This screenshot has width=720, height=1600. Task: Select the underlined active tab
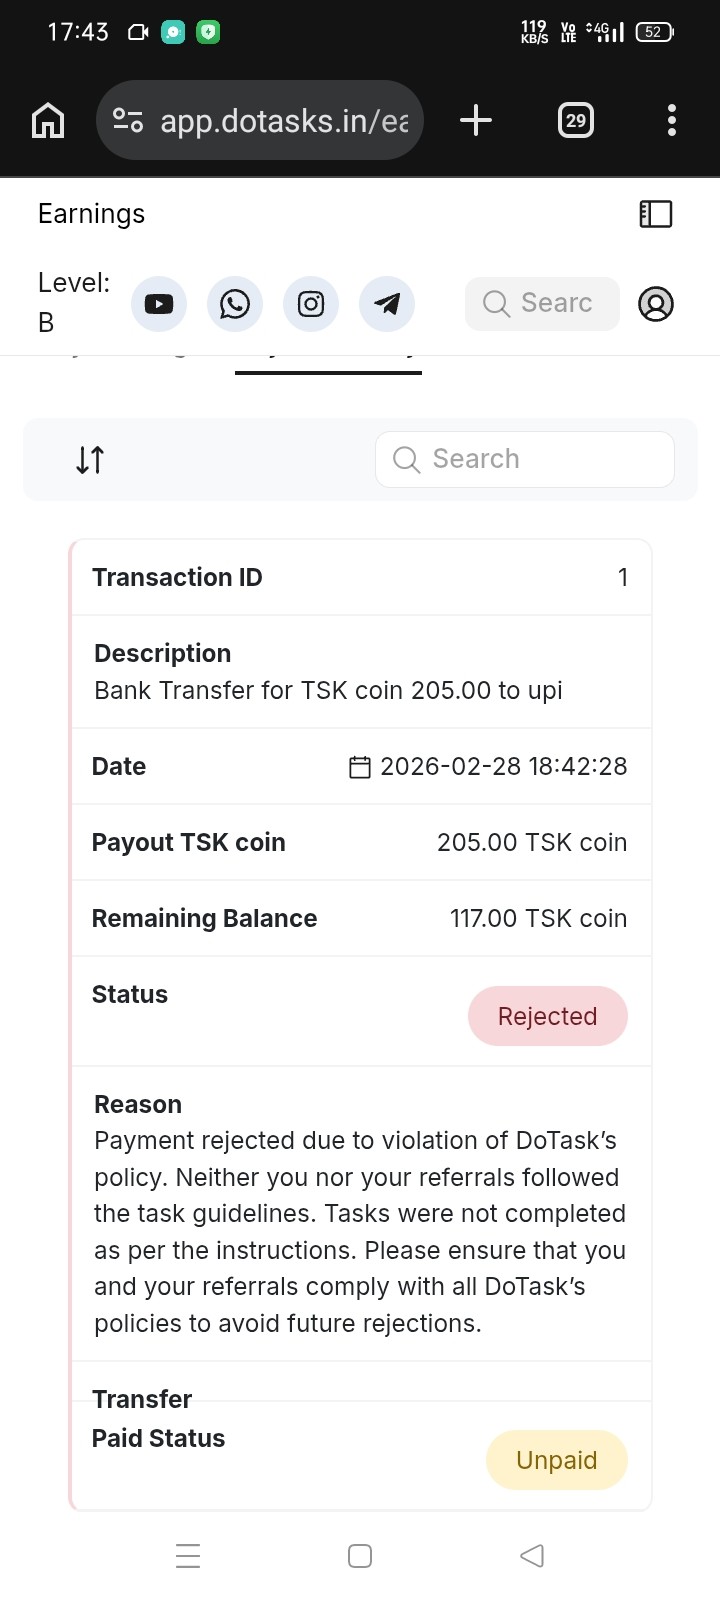(328, 362)
